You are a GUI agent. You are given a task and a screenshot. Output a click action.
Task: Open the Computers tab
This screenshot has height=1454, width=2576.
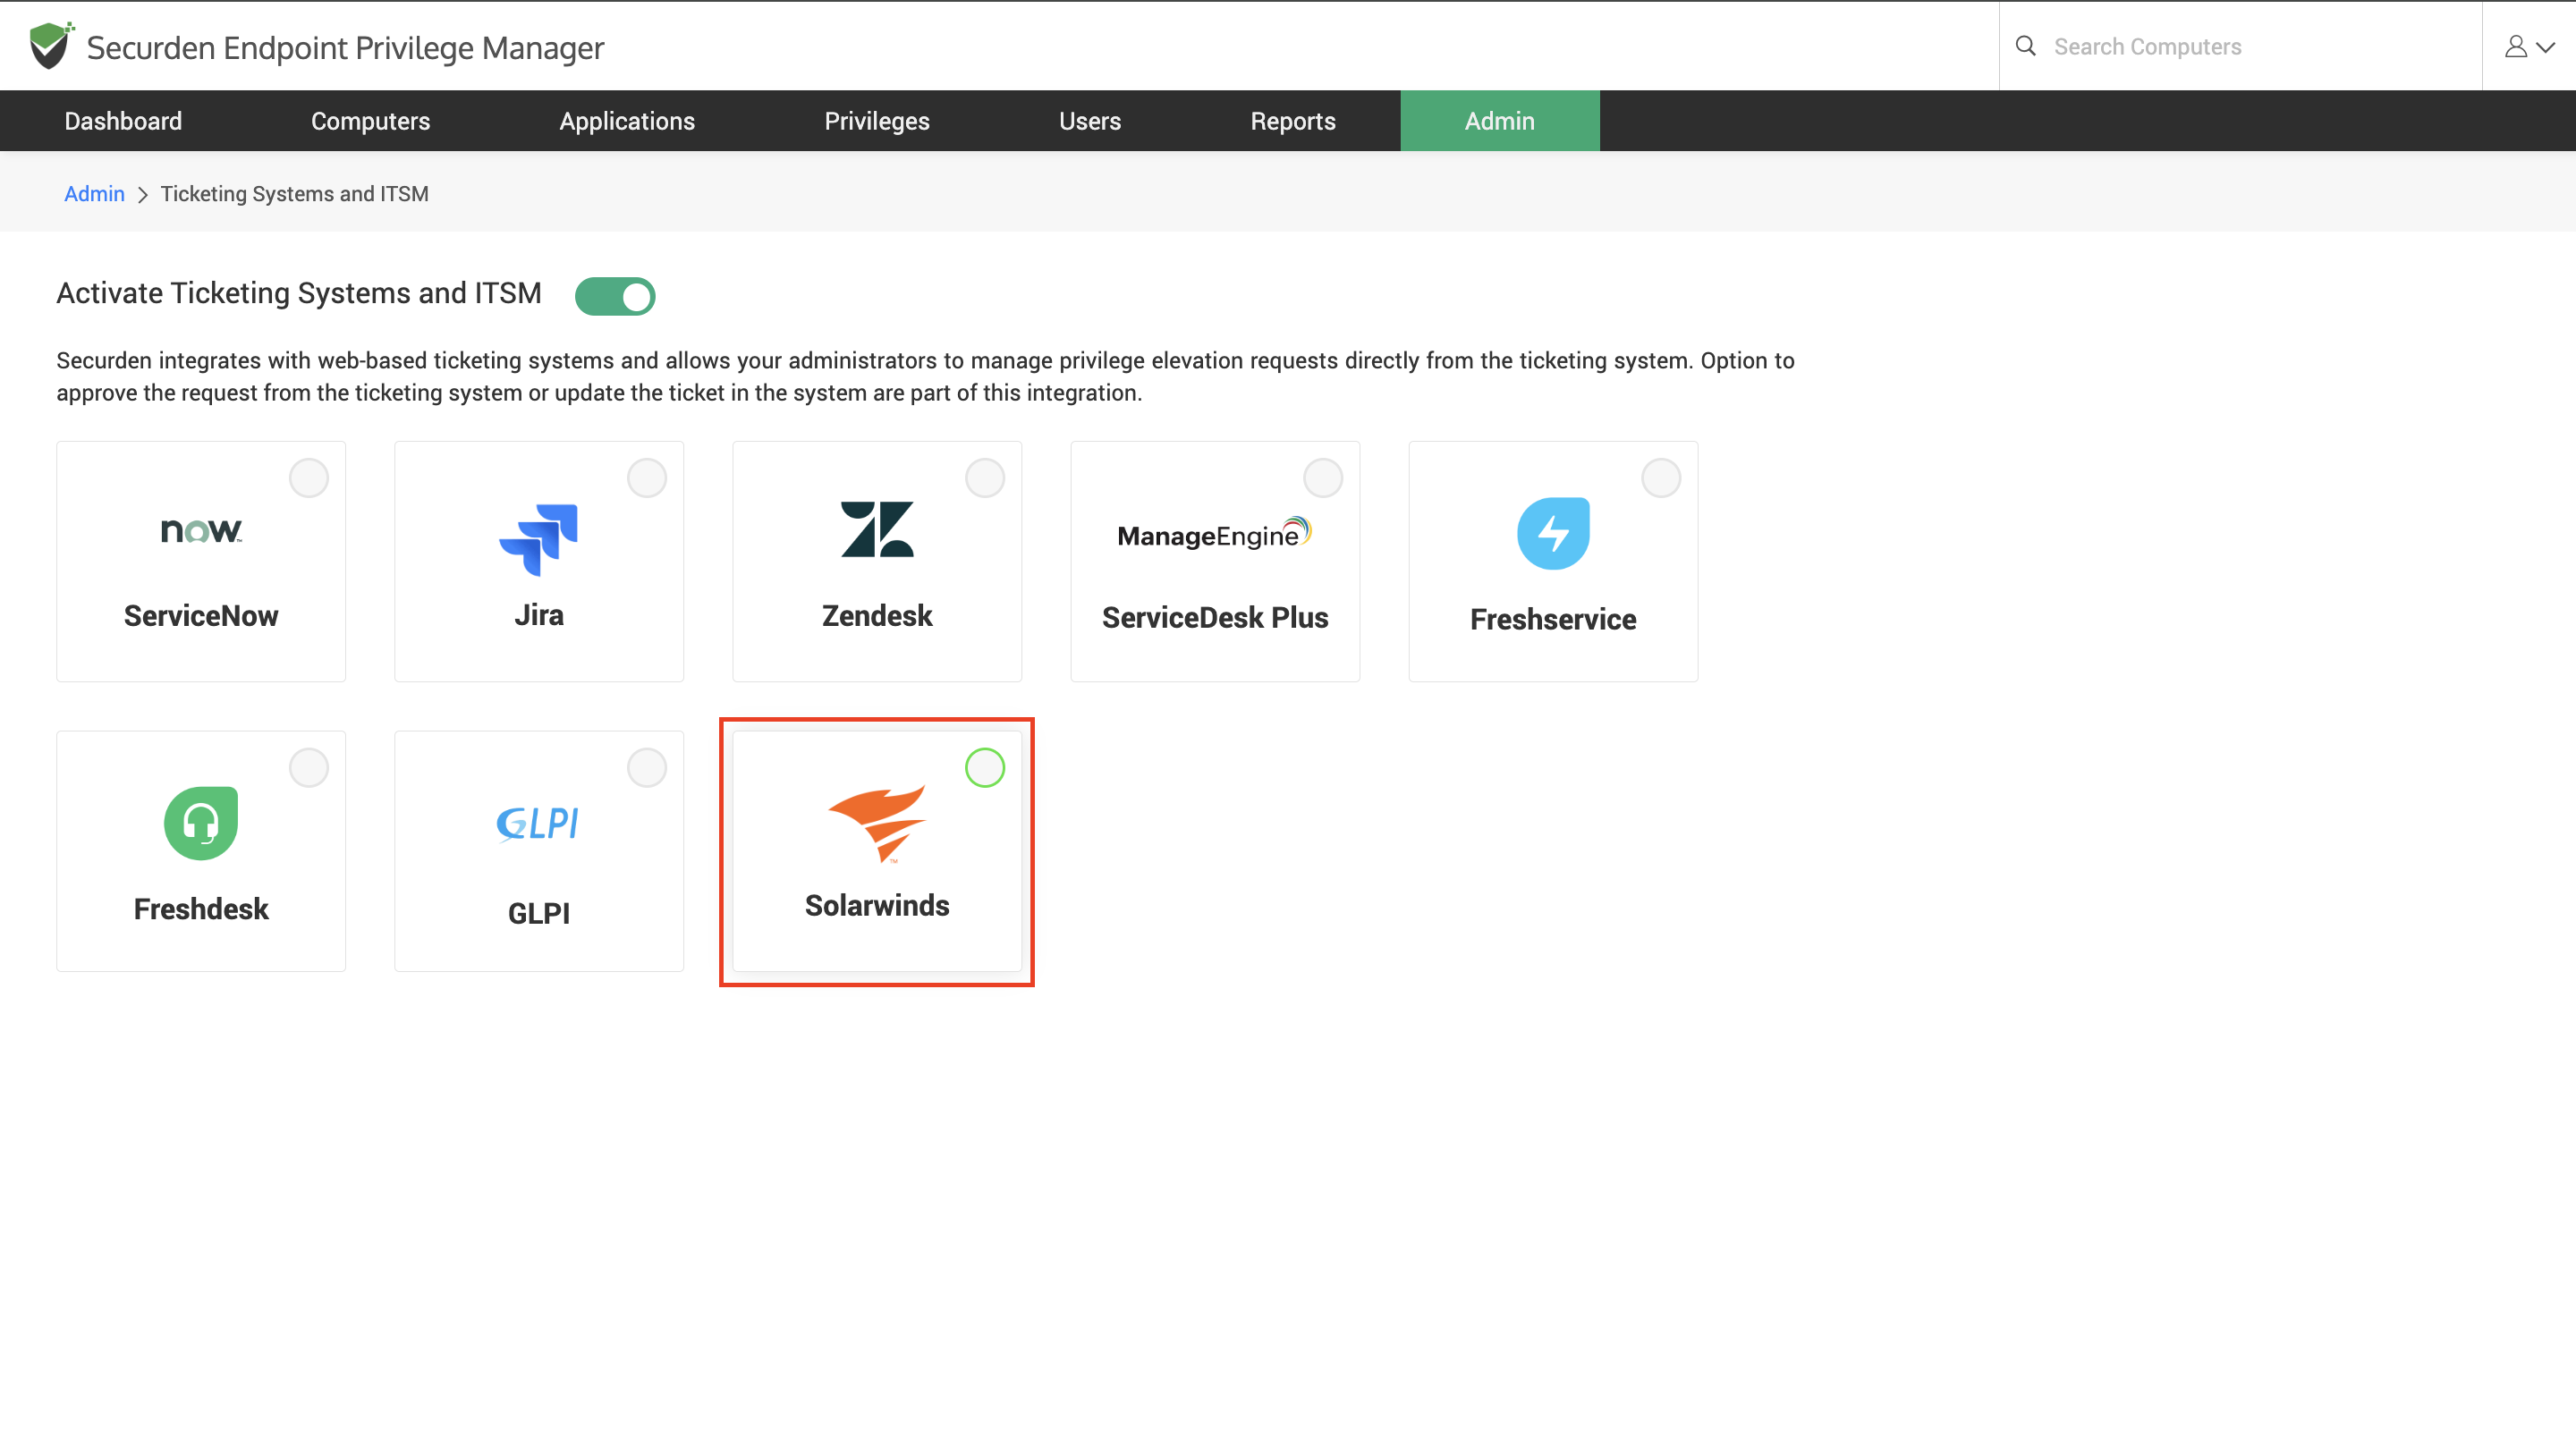click(x=370, y=121)
